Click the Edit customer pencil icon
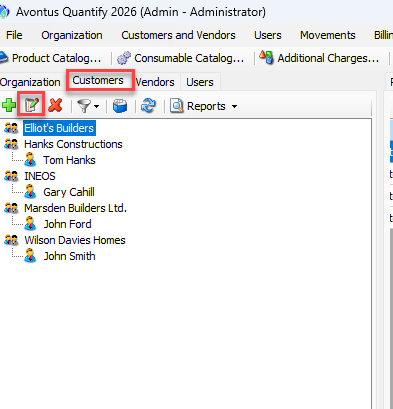The width and height of the screenshot is (393, 409). tap(31, 105)
